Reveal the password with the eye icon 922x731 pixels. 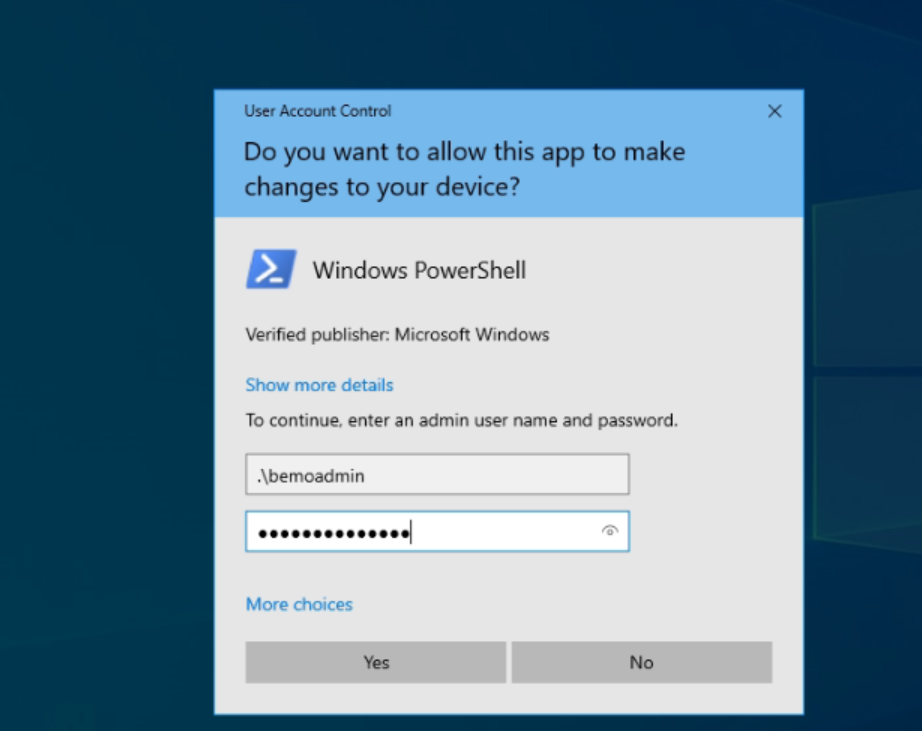610,531
